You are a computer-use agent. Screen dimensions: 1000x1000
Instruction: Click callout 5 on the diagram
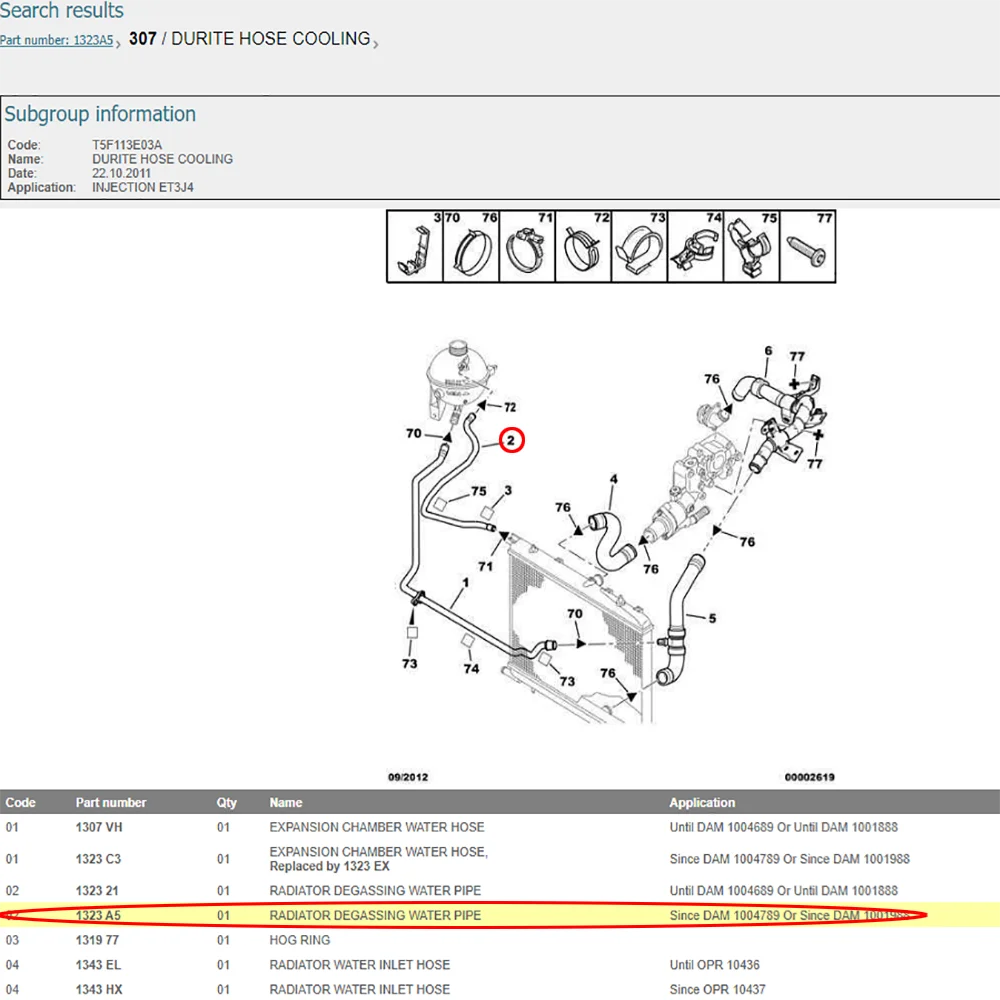712,618
